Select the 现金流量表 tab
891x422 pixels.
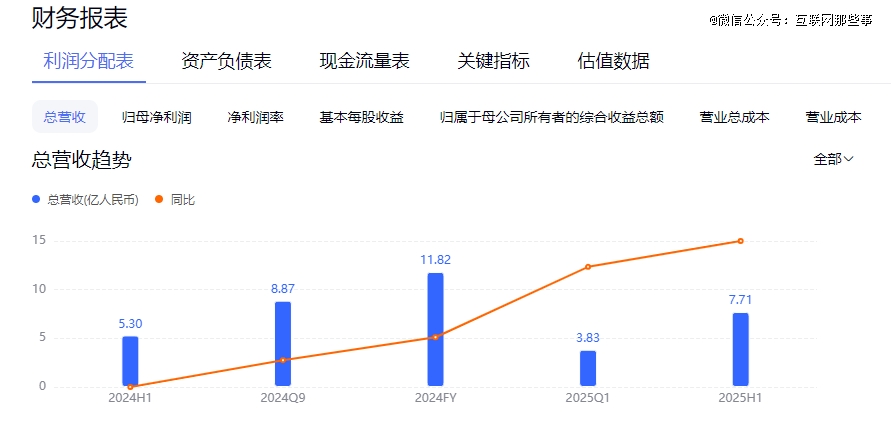pyautogui.click(x=364, y=61)
